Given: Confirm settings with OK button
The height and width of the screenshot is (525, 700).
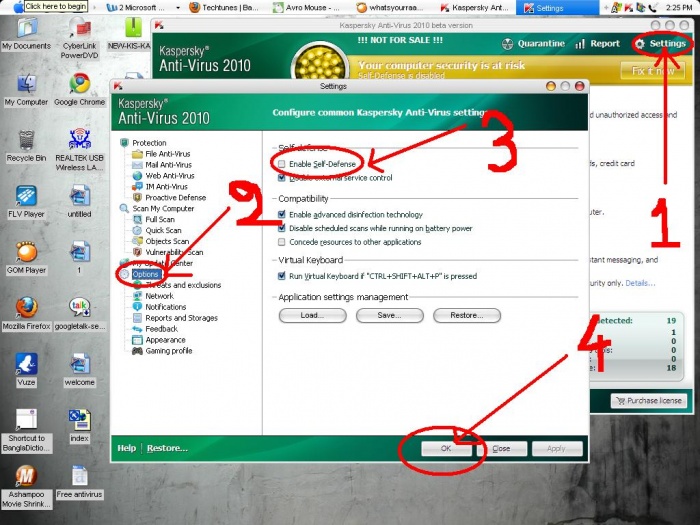Looking at the screenshot, I should coord(446,449).
